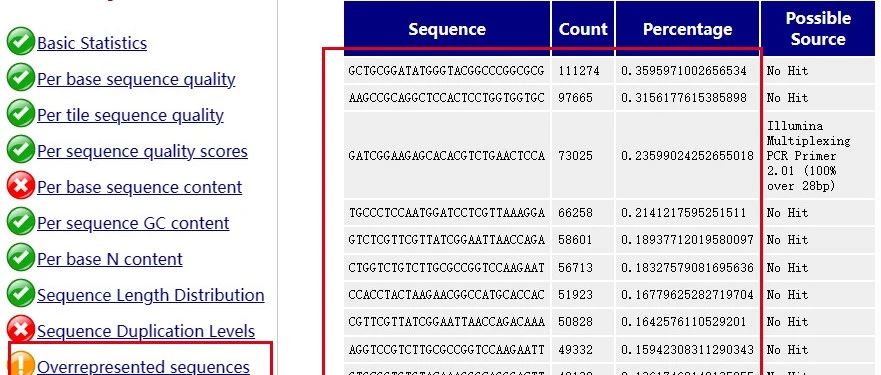
Task: Click the Count column header
Action: coord(583,29)
